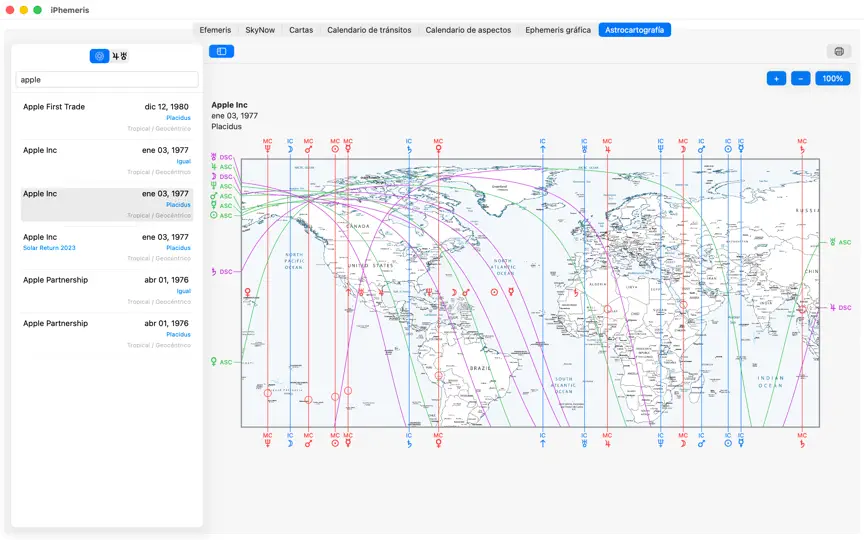Switch to the Cartas tab
Screen dimensions: 864x540
pyautogui.click(x=301, y=30)
